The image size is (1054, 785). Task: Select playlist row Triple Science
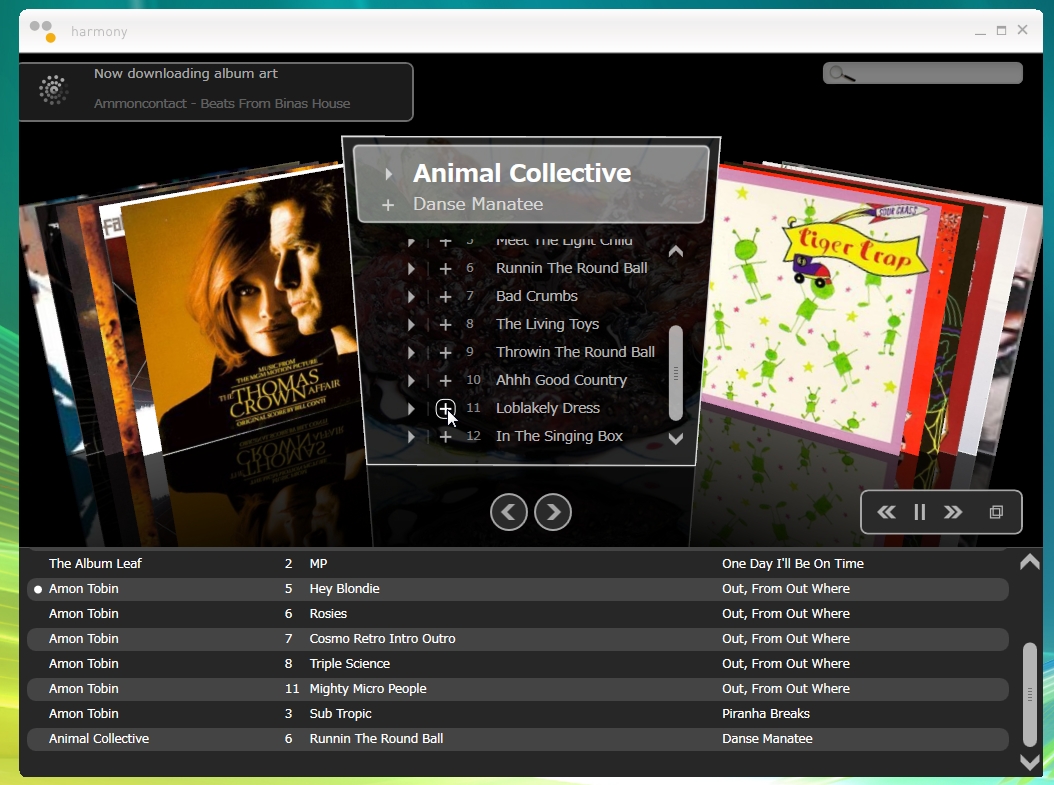click(x=518, y=663)
